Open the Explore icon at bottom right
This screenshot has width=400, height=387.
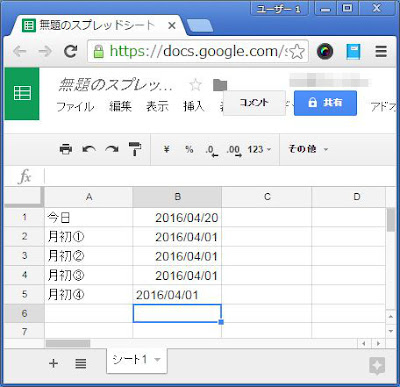point(377,366)
